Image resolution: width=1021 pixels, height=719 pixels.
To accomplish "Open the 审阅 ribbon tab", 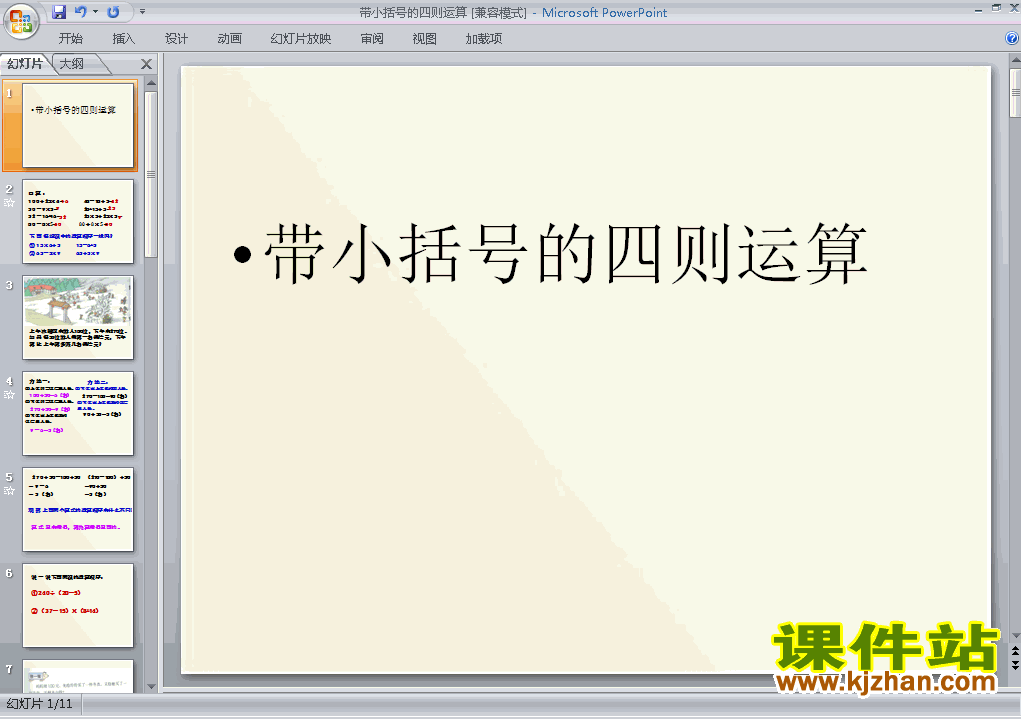I will point(372,39).
